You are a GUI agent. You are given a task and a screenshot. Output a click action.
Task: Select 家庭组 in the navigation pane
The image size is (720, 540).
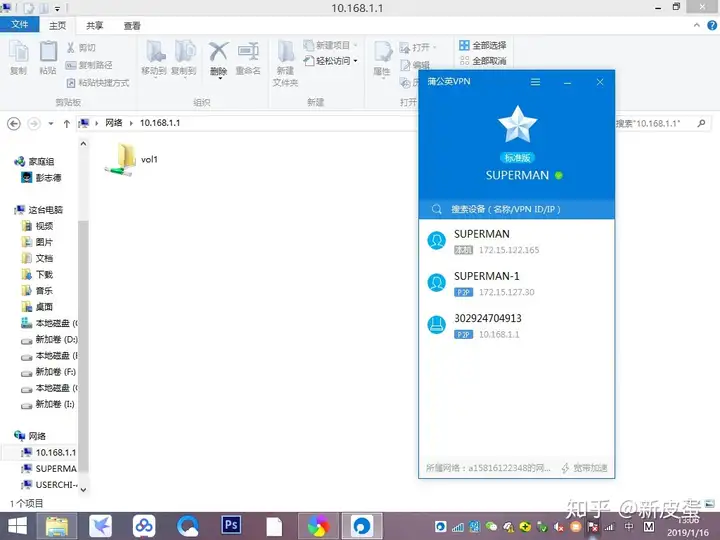pos(34,161)
